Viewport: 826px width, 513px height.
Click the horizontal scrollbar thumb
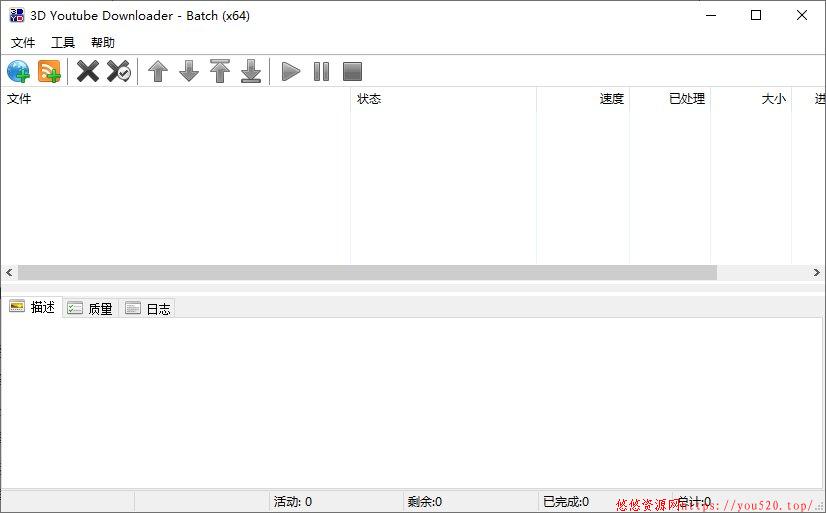[367, 272]
